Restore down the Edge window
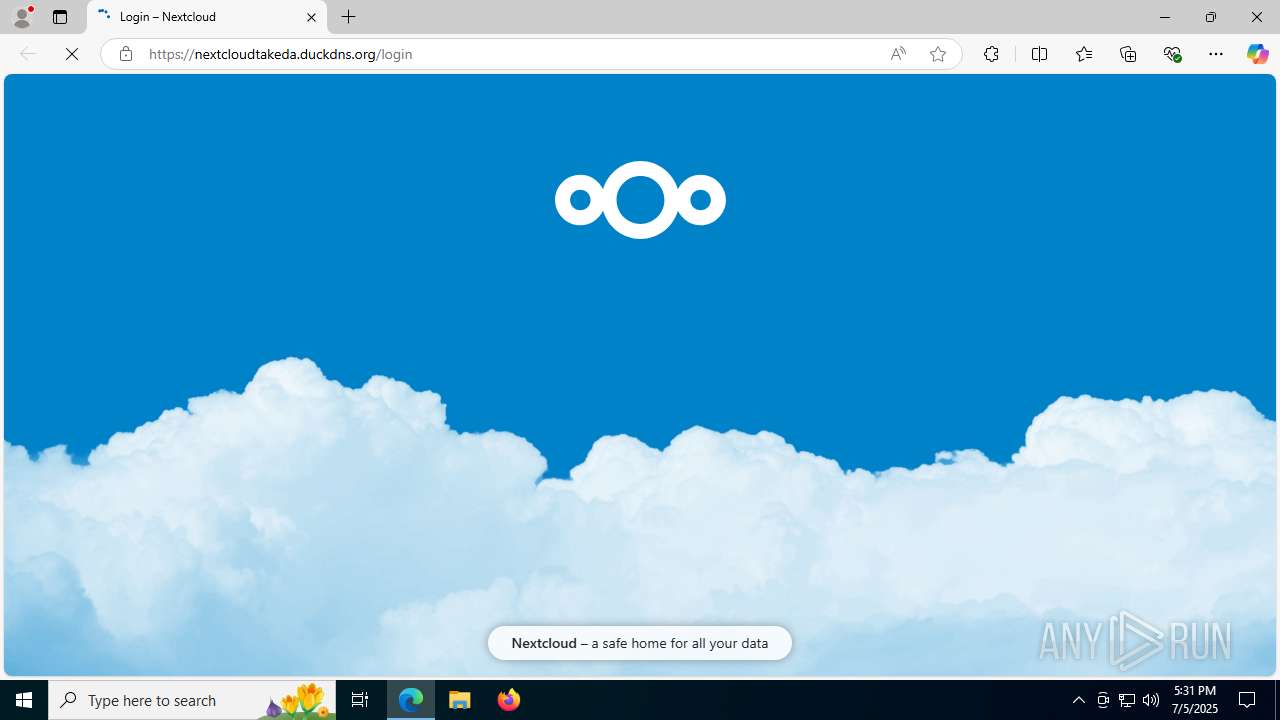The width and height of the screenshot is (1280, 720). pos(1211,17)
